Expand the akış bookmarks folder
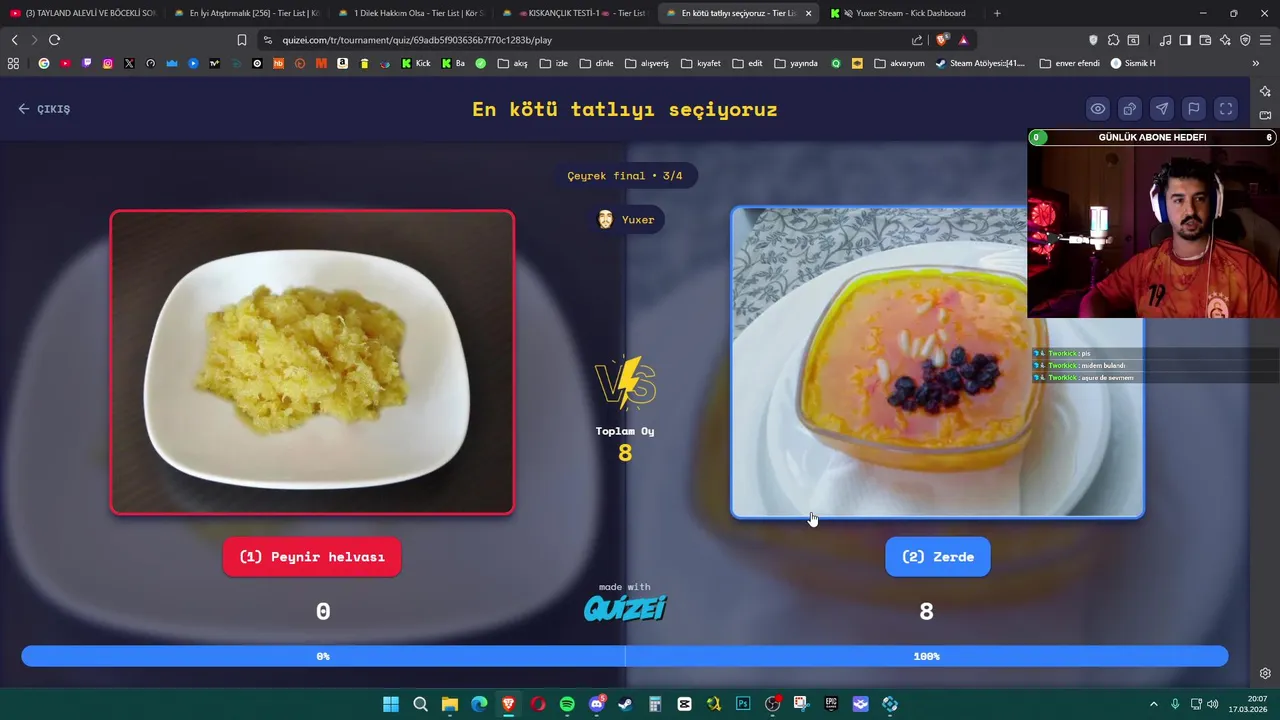The width and height of the screenshot is (1280, 720). [512, 63]
